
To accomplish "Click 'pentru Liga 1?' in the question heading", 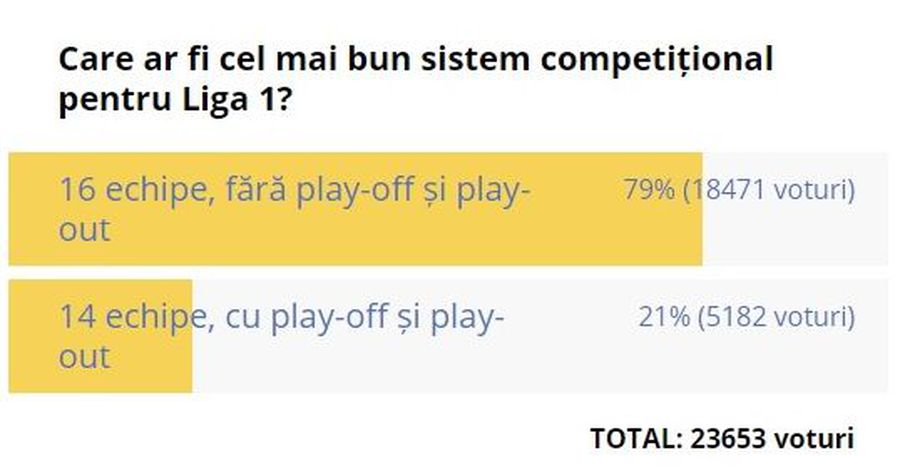I will click(x=175, y=100).
